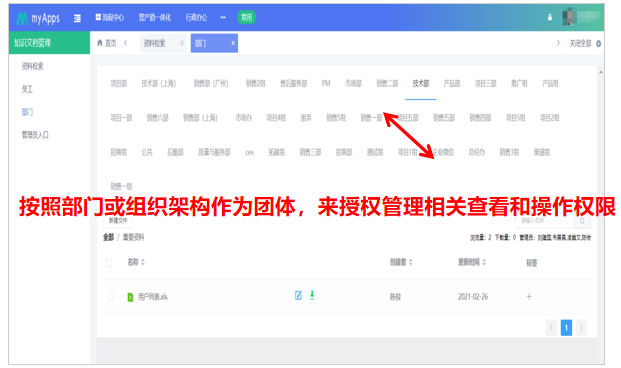Select the 销售三部 department tab
The width and height of the screenshot is (621, 368).
click(310, 152)
